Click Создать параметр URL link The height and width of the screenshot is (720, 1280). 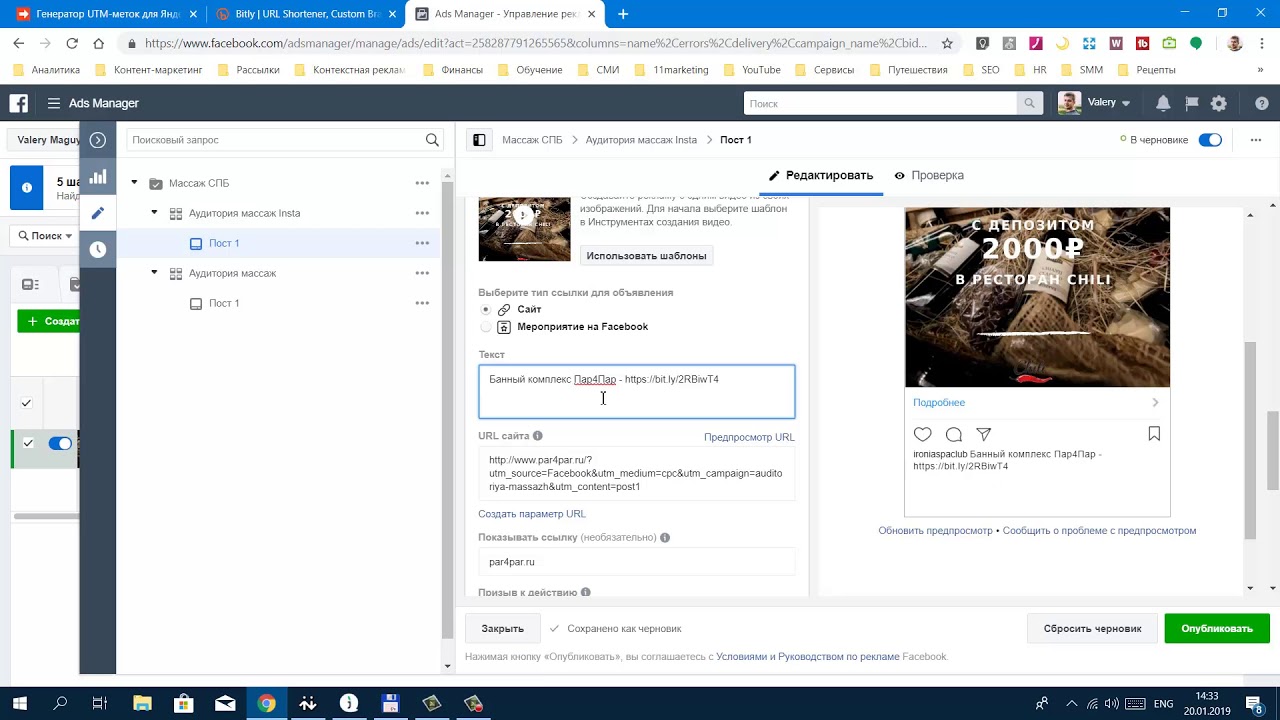(x=532, y=514)
